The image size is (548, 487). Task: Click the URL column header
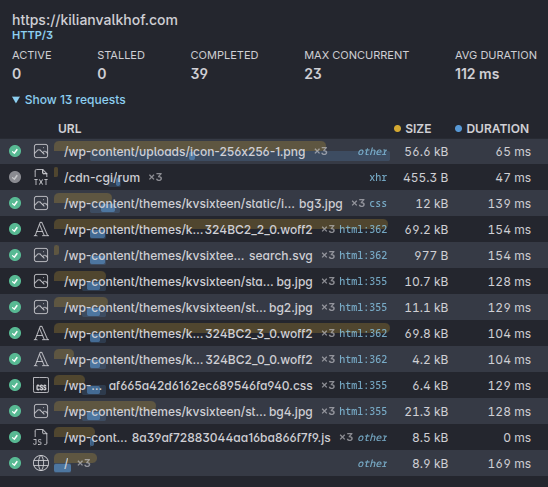[70, 129]
